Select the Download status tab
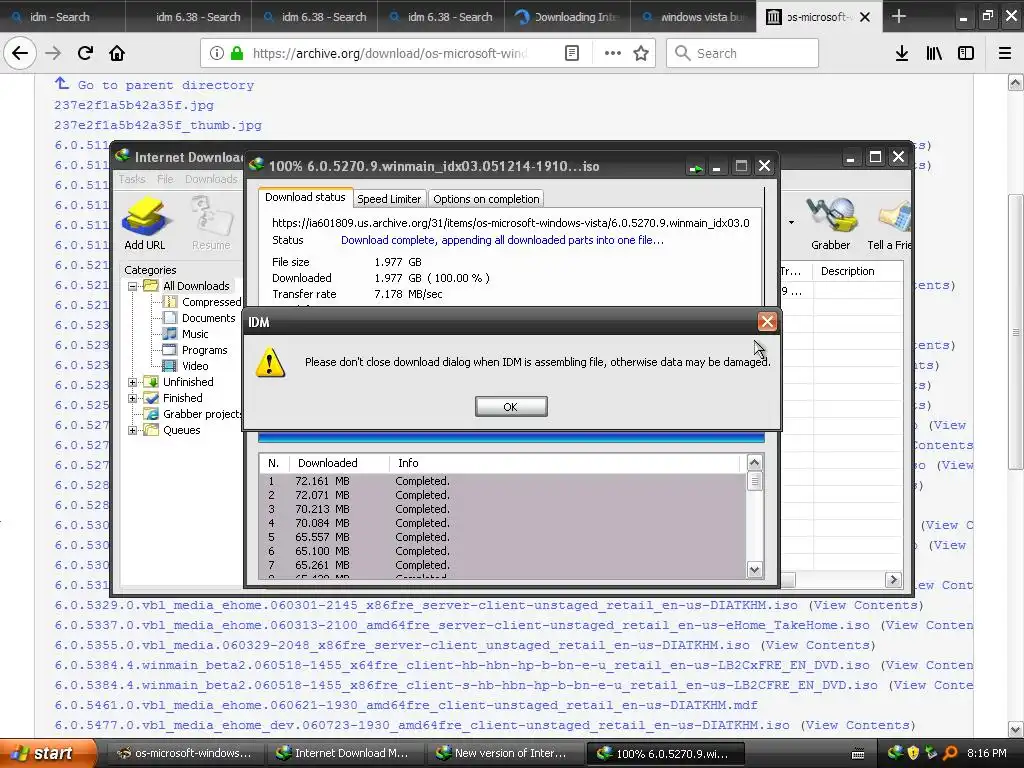The width and height of the screenshot is (1024, 768). 305,197
